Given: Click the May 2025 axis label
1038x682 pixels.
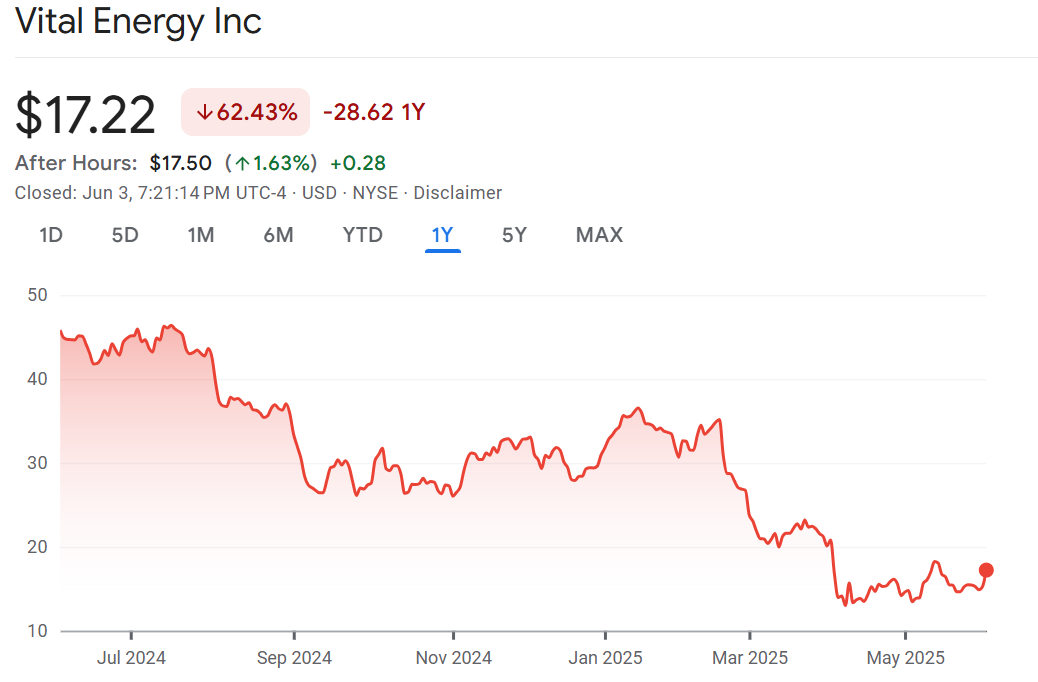Looking at the screenshot, I should click(x=904, y=658).
